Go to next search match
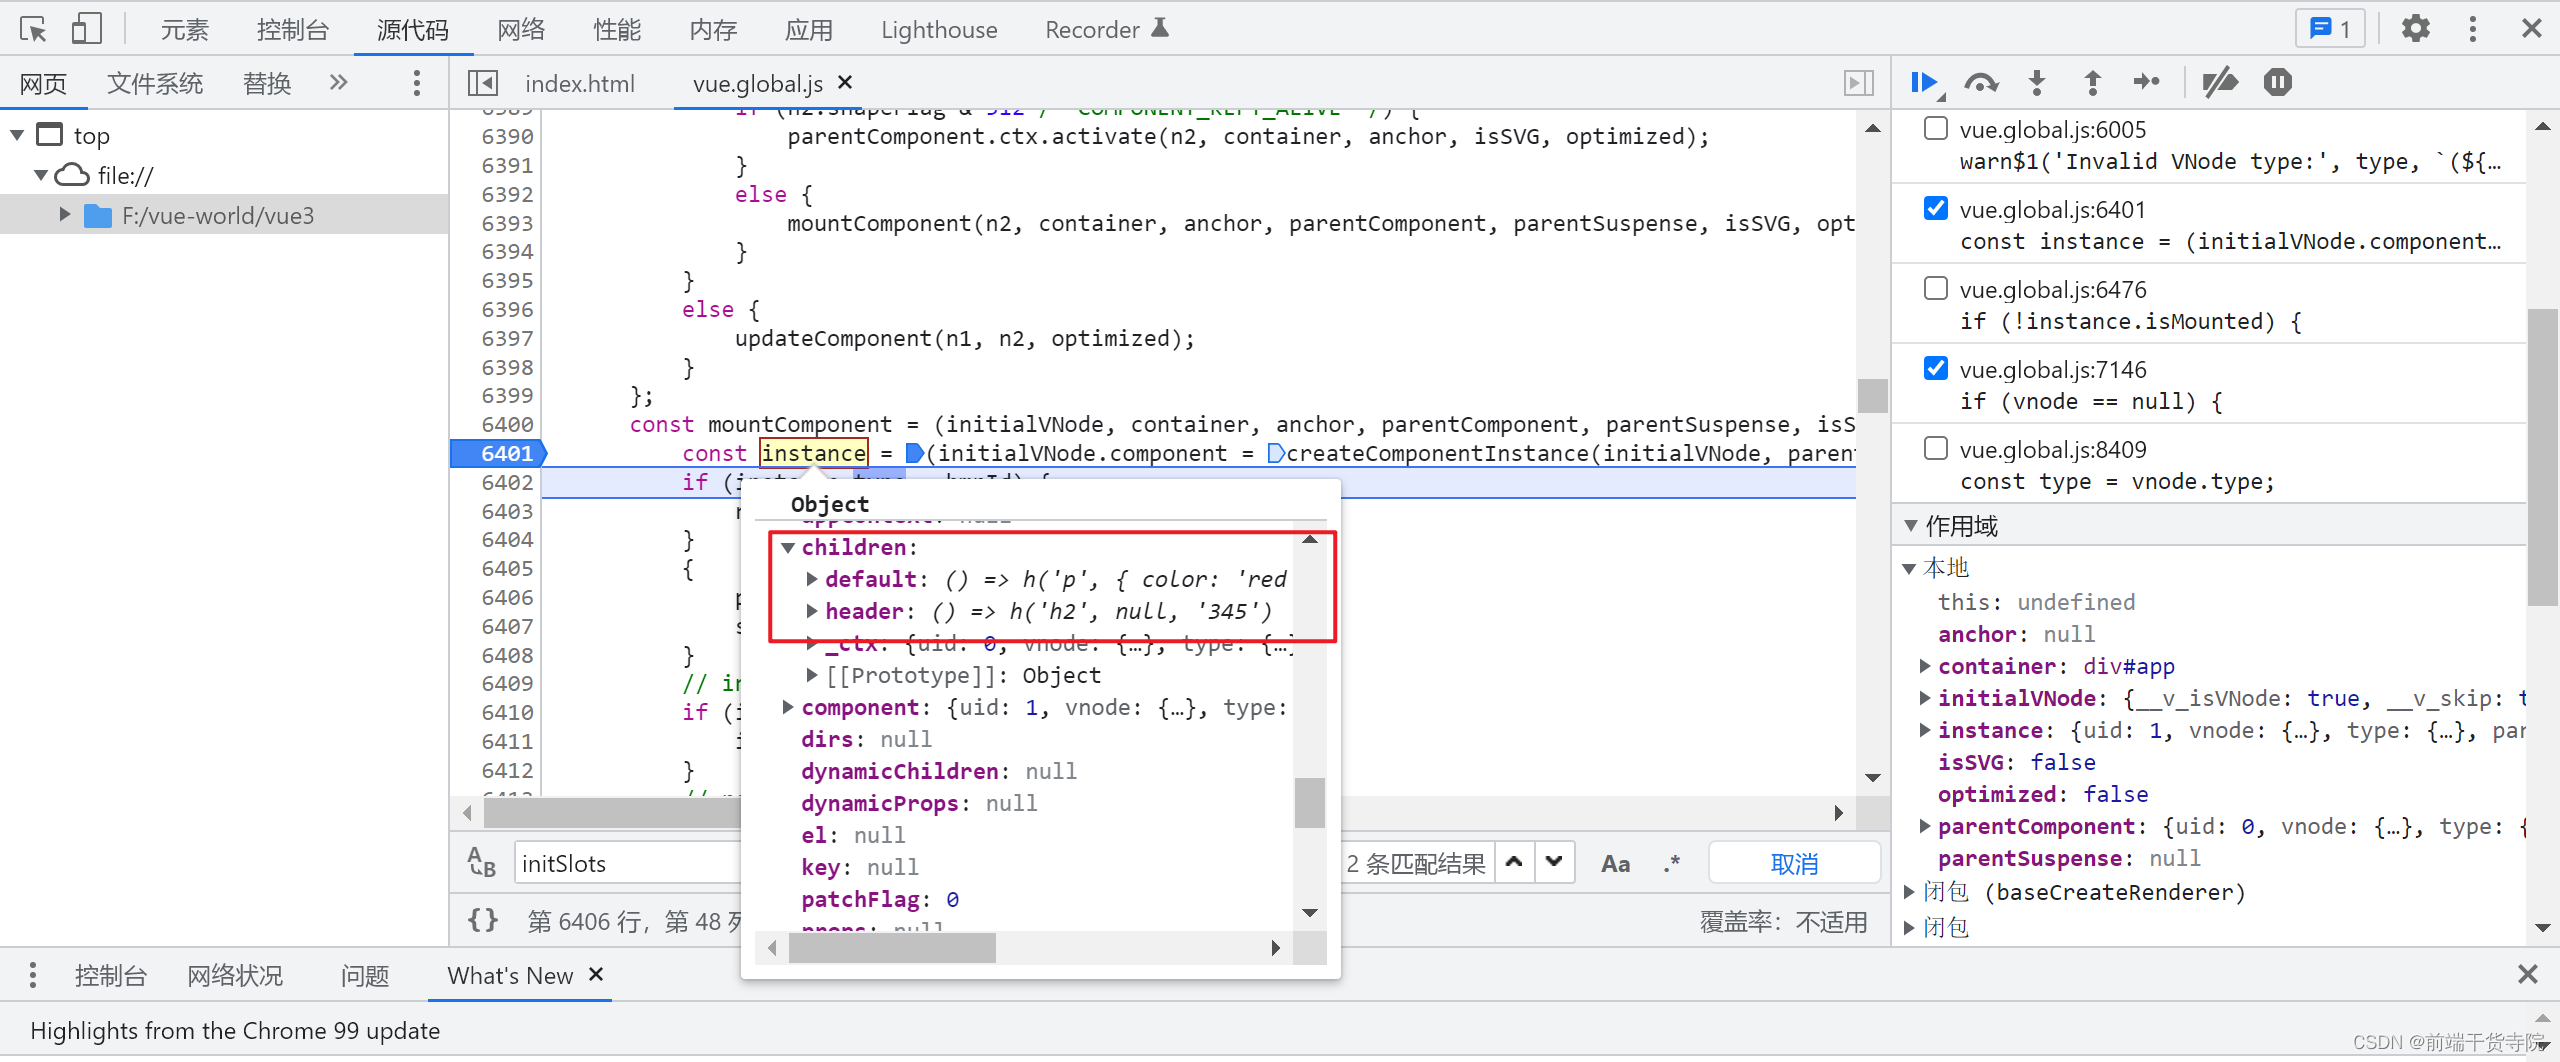Image resolution: width=2560 pixels, height=1062 pixels. point(1554,862)
